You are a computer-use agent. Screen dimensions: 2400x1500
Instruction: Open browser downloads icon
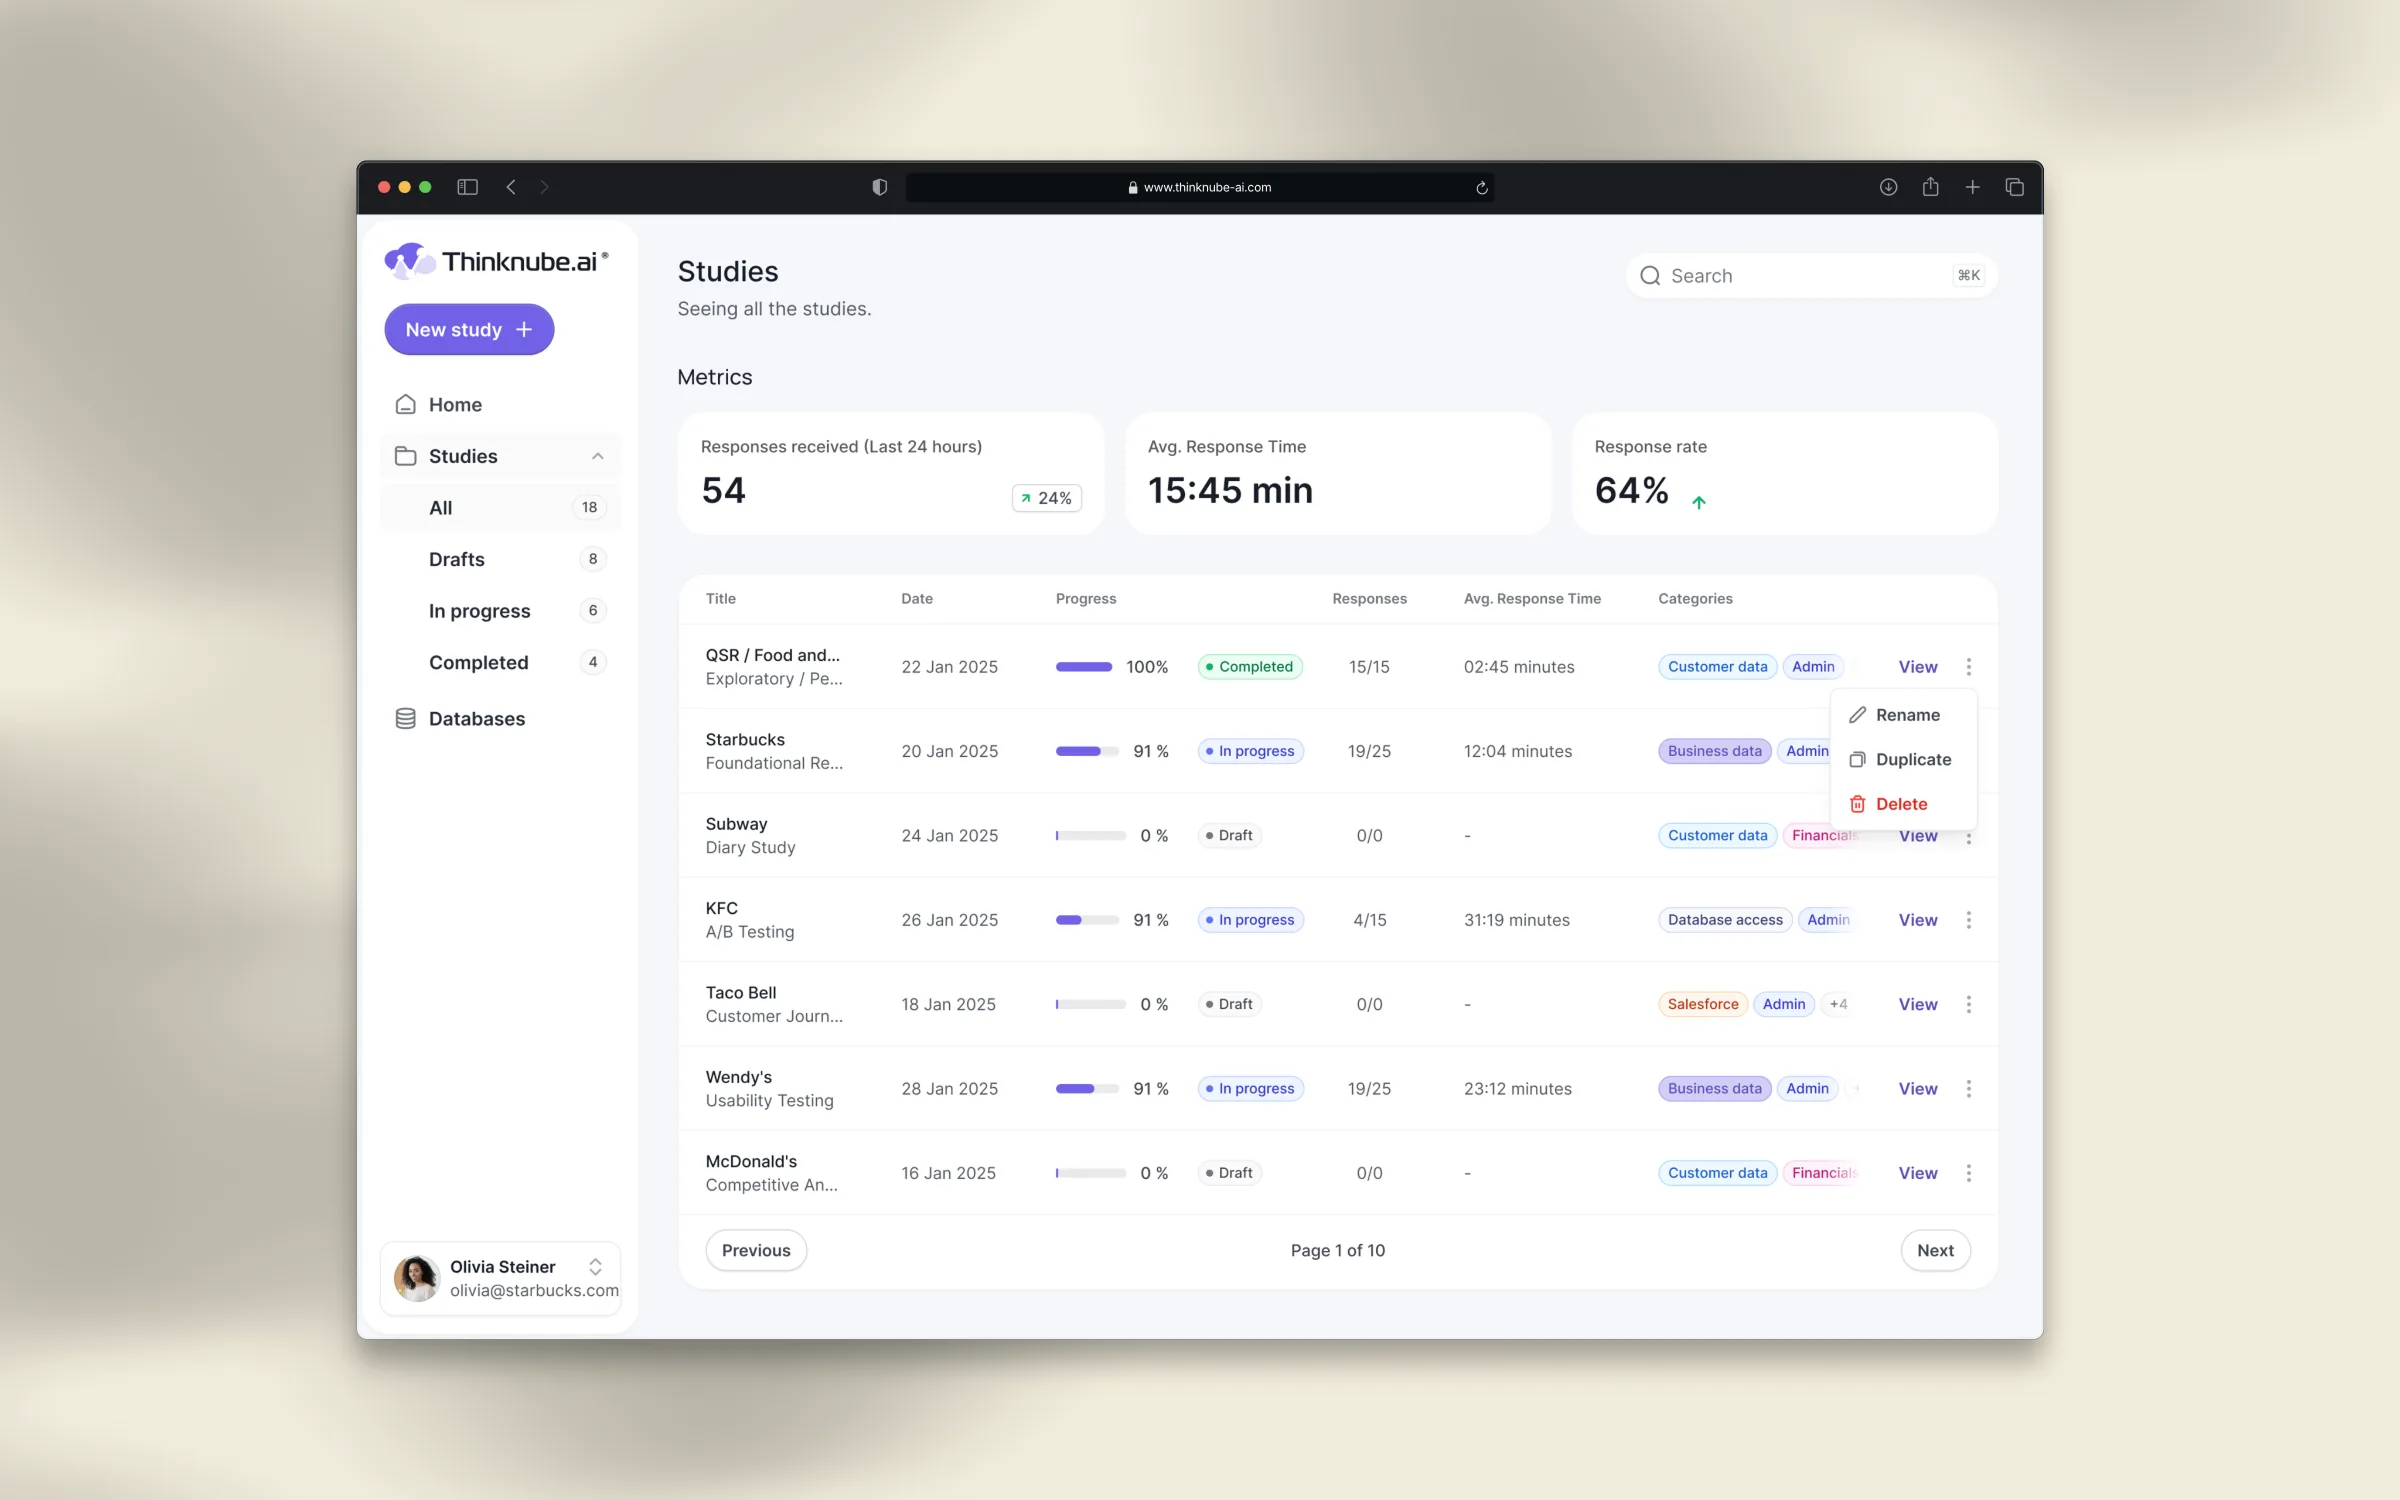point(1888,187)
